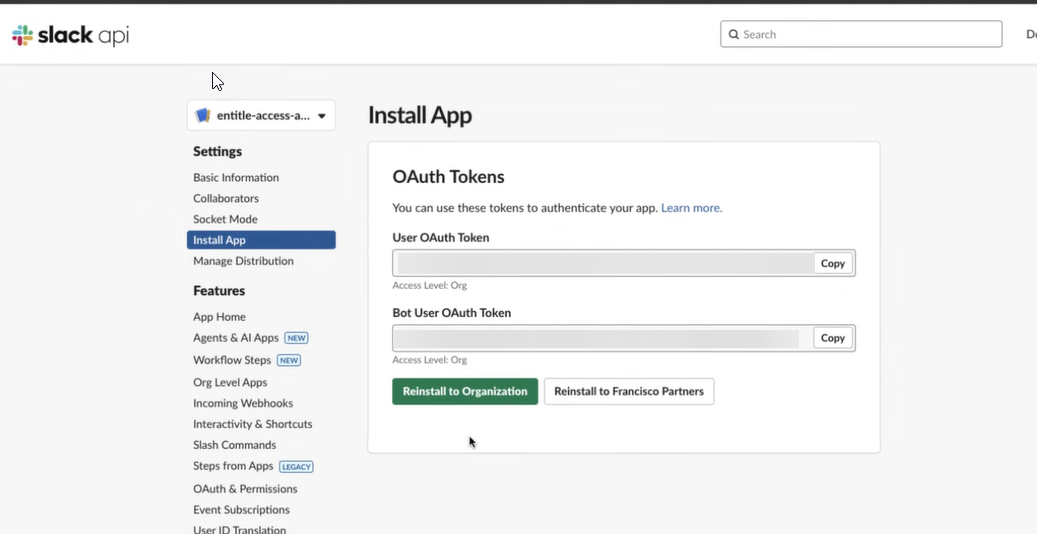Viewport: 1037px width, 534px height.
Task: Go to Event Subscriptions
Action: (x=241, y=510)
